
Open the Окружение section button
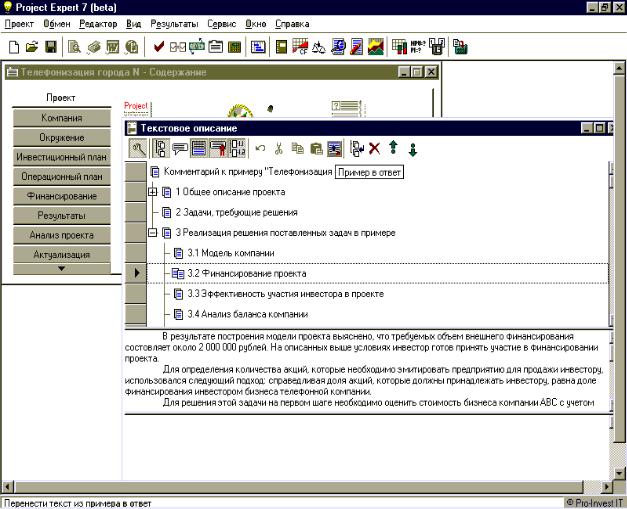point(62,138)
